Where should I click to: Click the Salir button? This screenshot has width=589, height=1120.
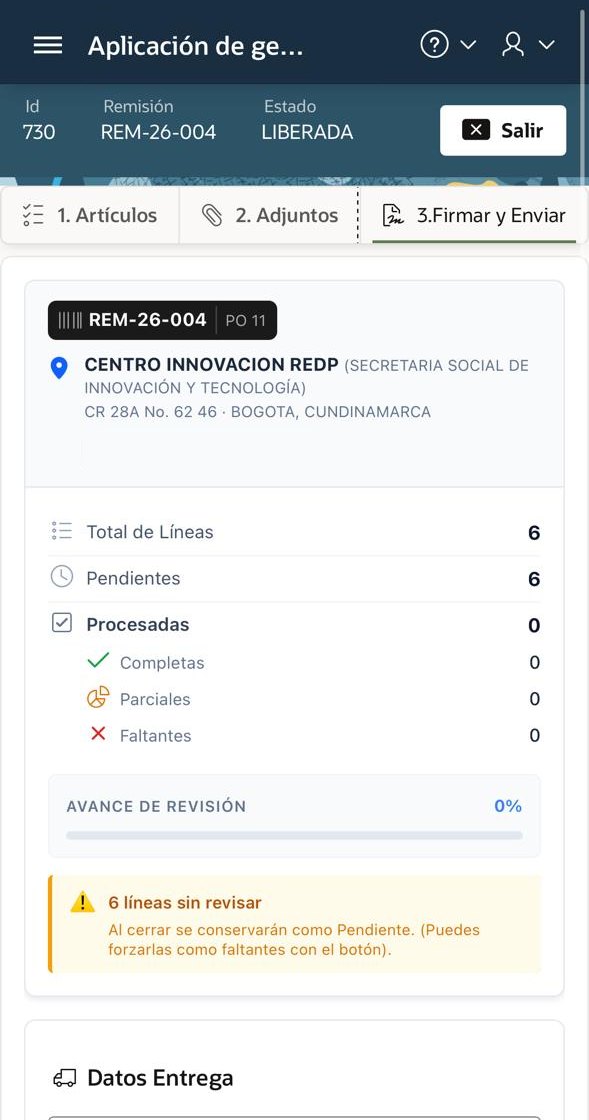pyautogui.click(x=503, y=130)
